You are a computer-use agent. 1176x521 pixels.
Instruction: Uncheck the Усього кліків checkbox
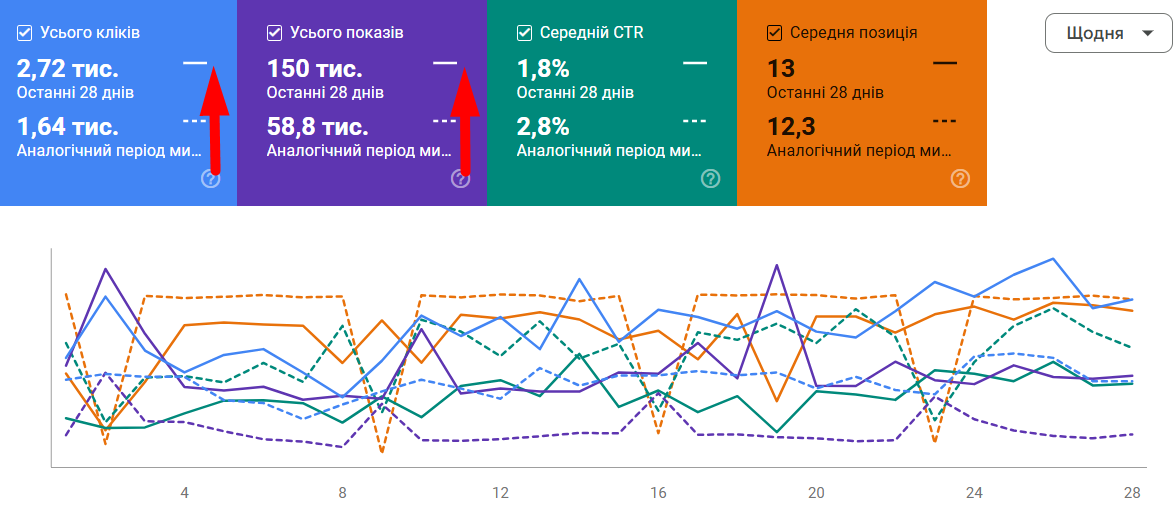click(24, 33)
